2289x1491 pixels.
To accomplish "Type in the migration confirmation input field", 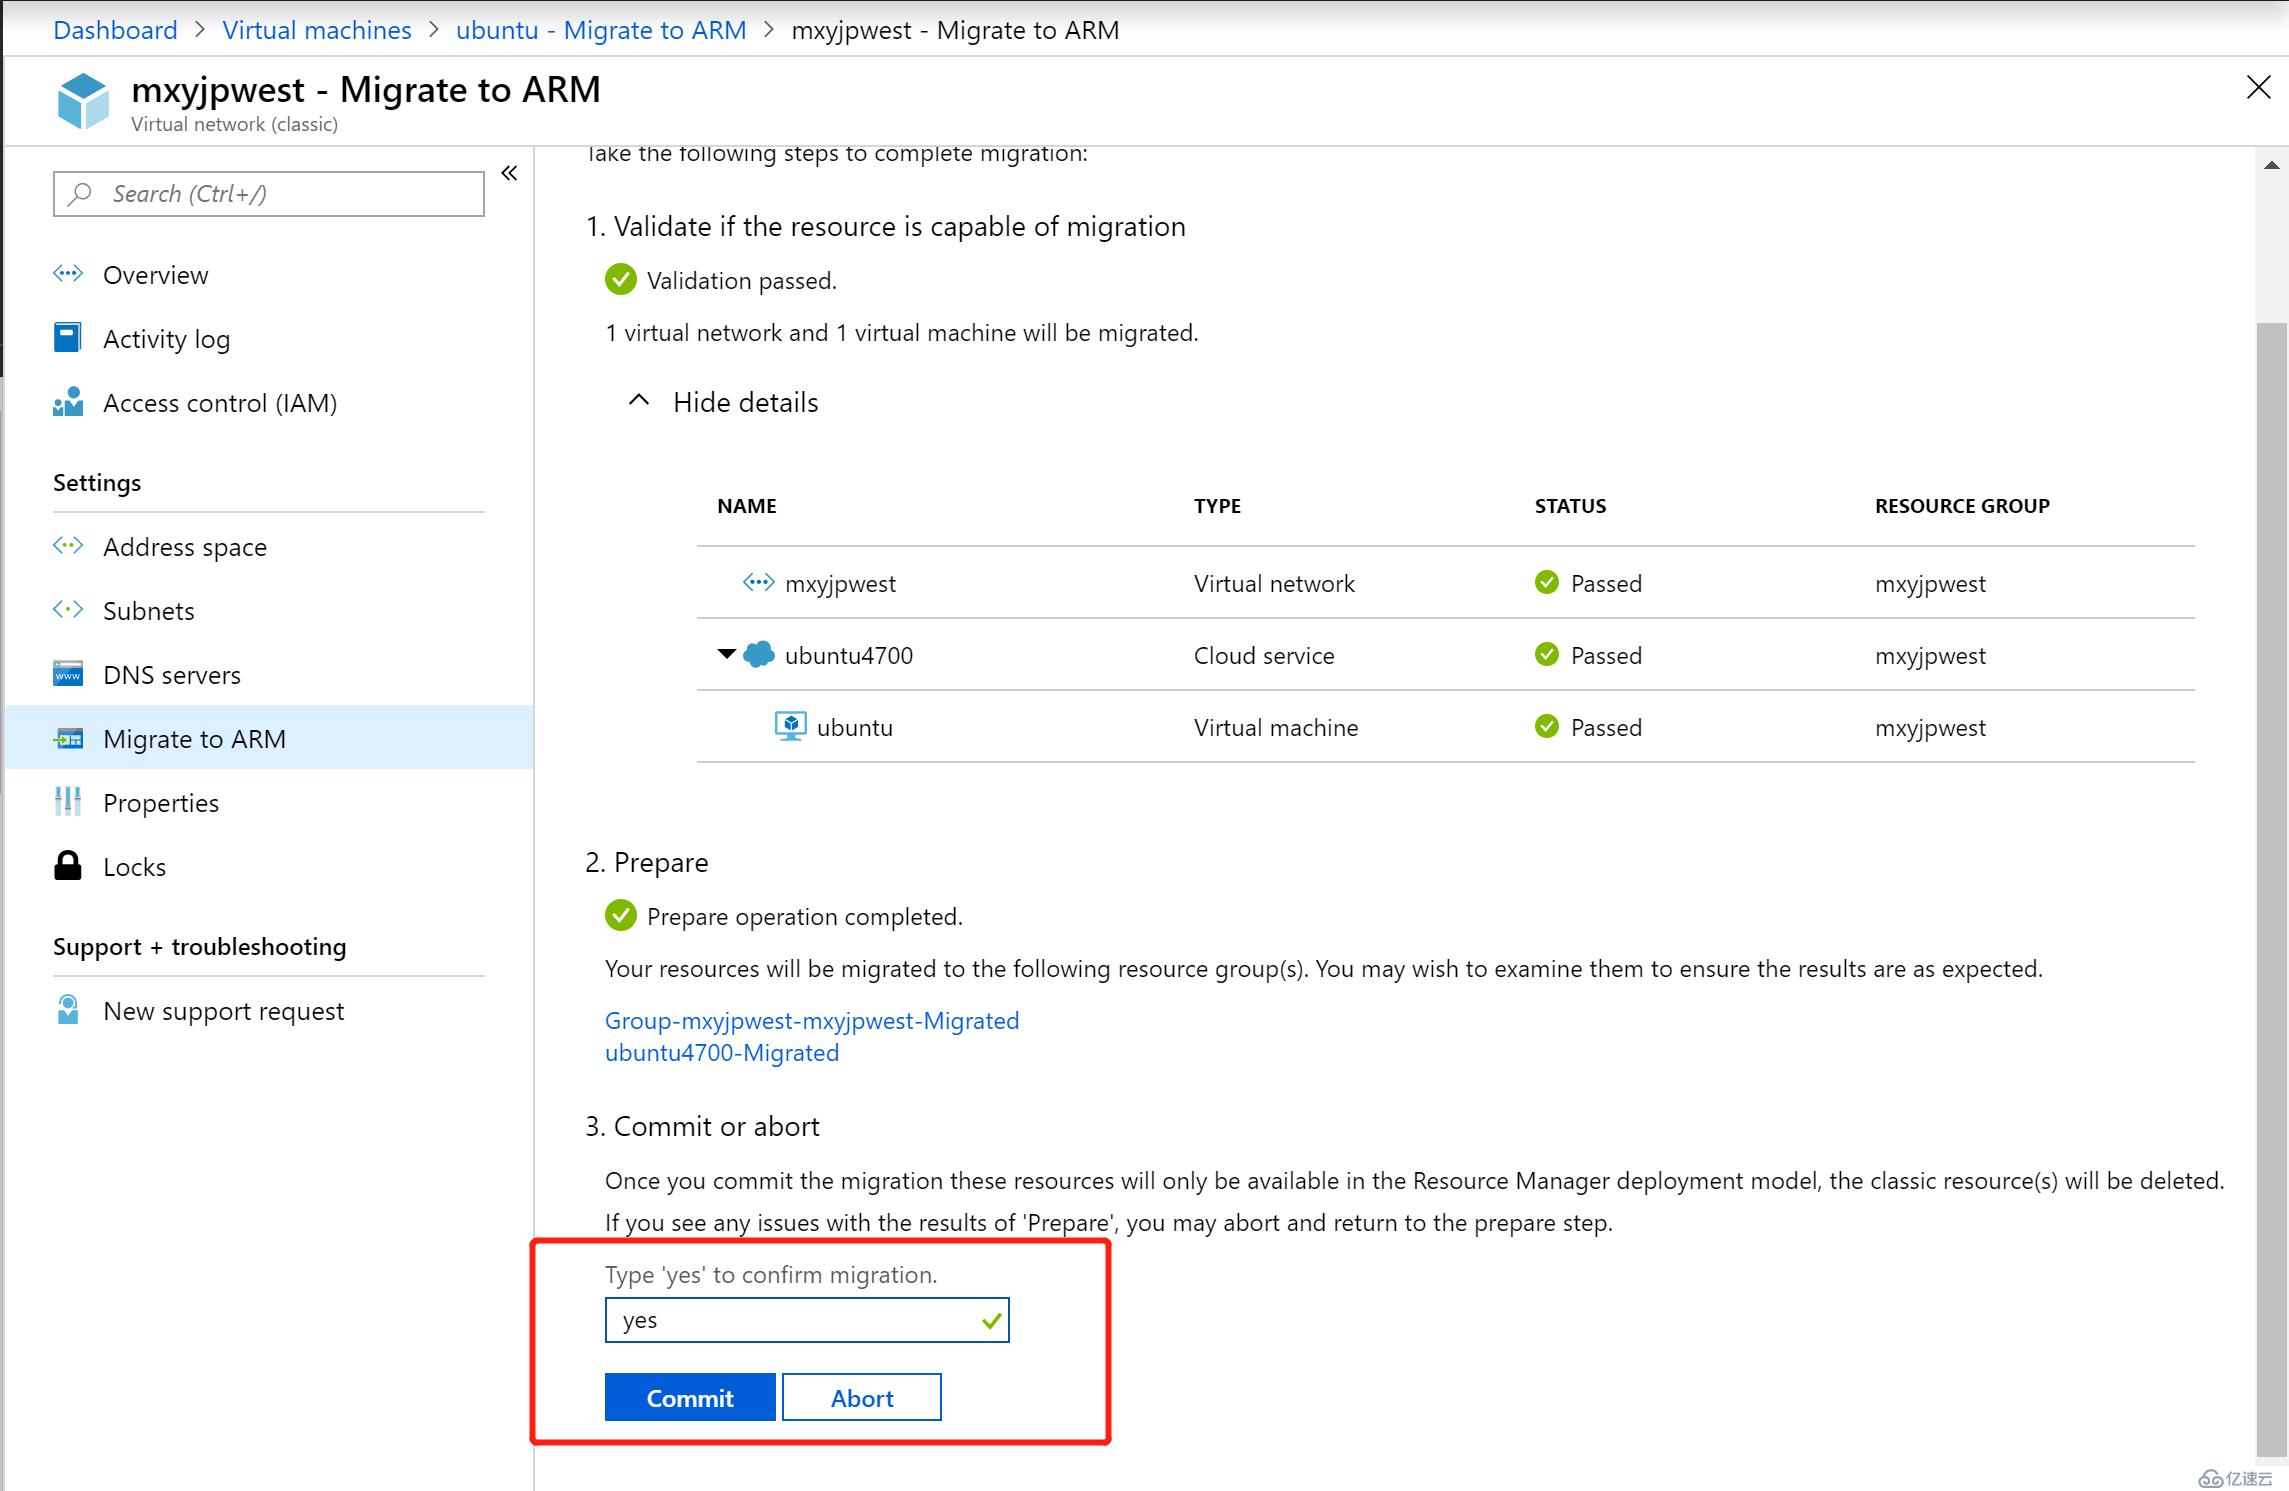I will pyautogui.click(x=807, y=1319).
